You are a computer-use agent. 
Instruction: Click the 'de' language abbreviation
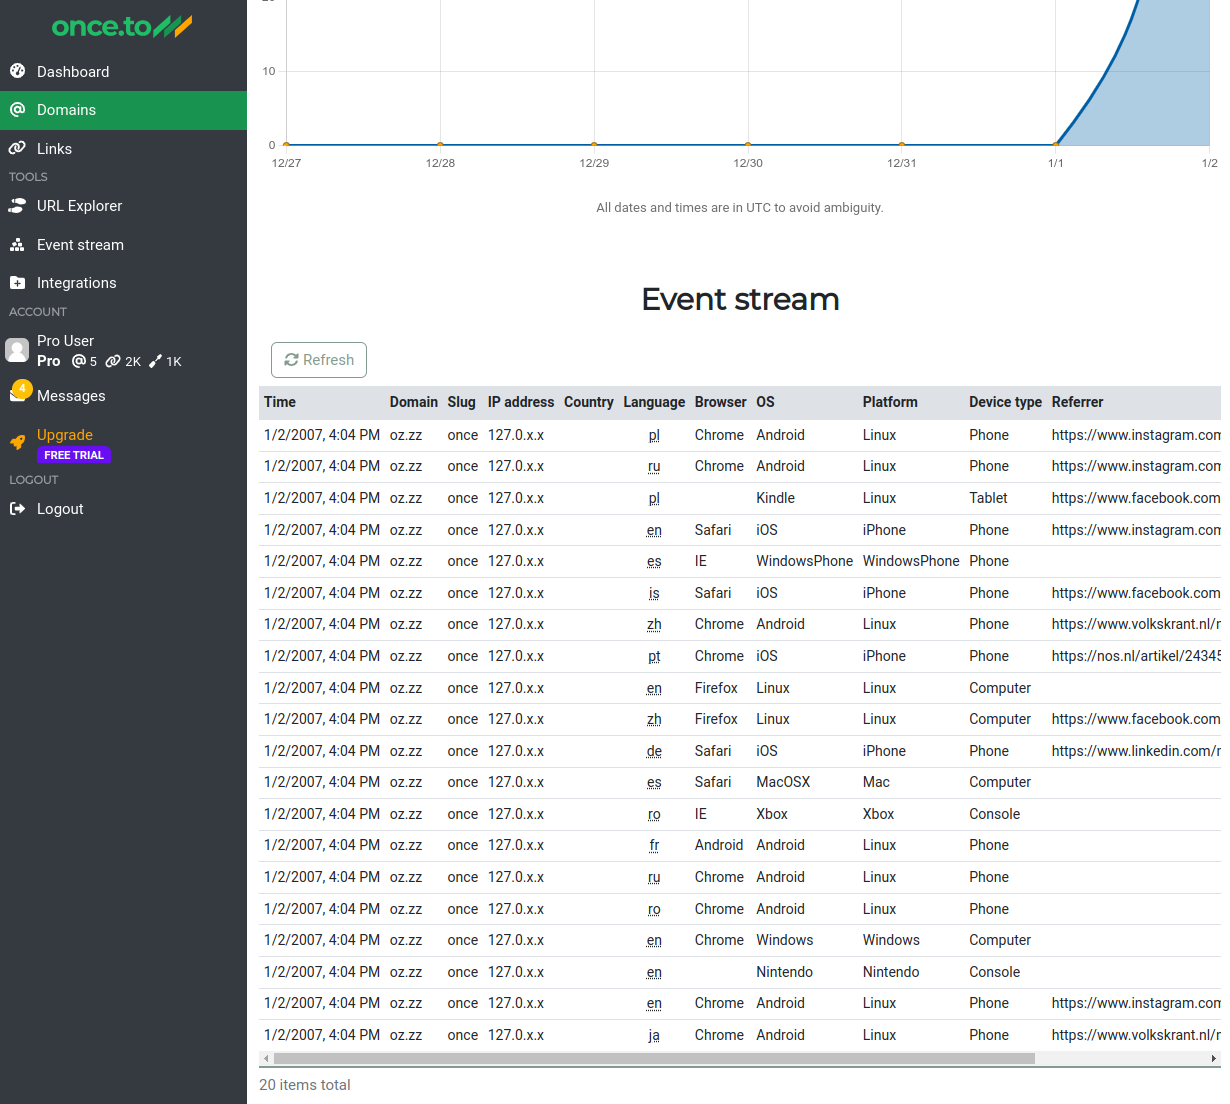[x=654, y=751]
